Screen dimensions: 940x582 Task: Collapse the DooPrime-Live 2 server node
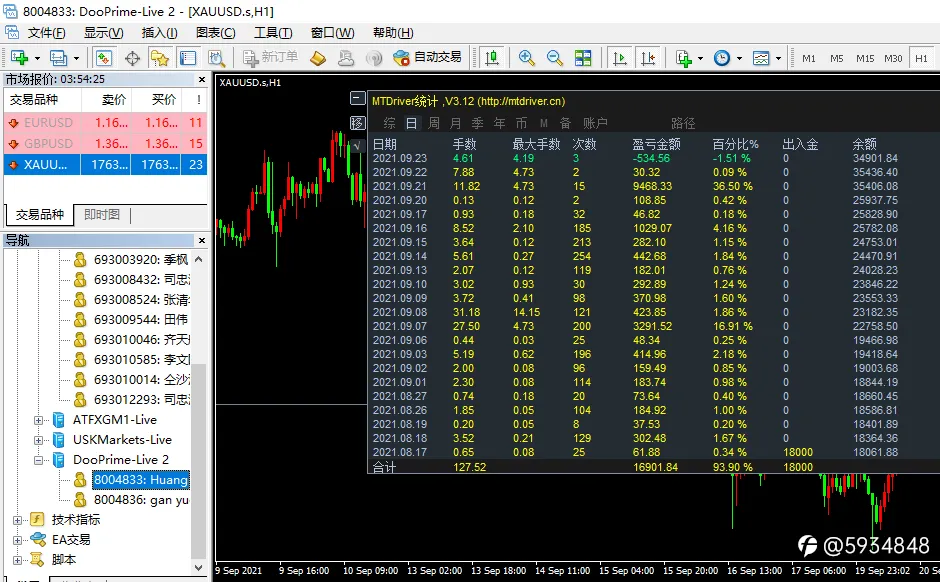pos(38,460)
